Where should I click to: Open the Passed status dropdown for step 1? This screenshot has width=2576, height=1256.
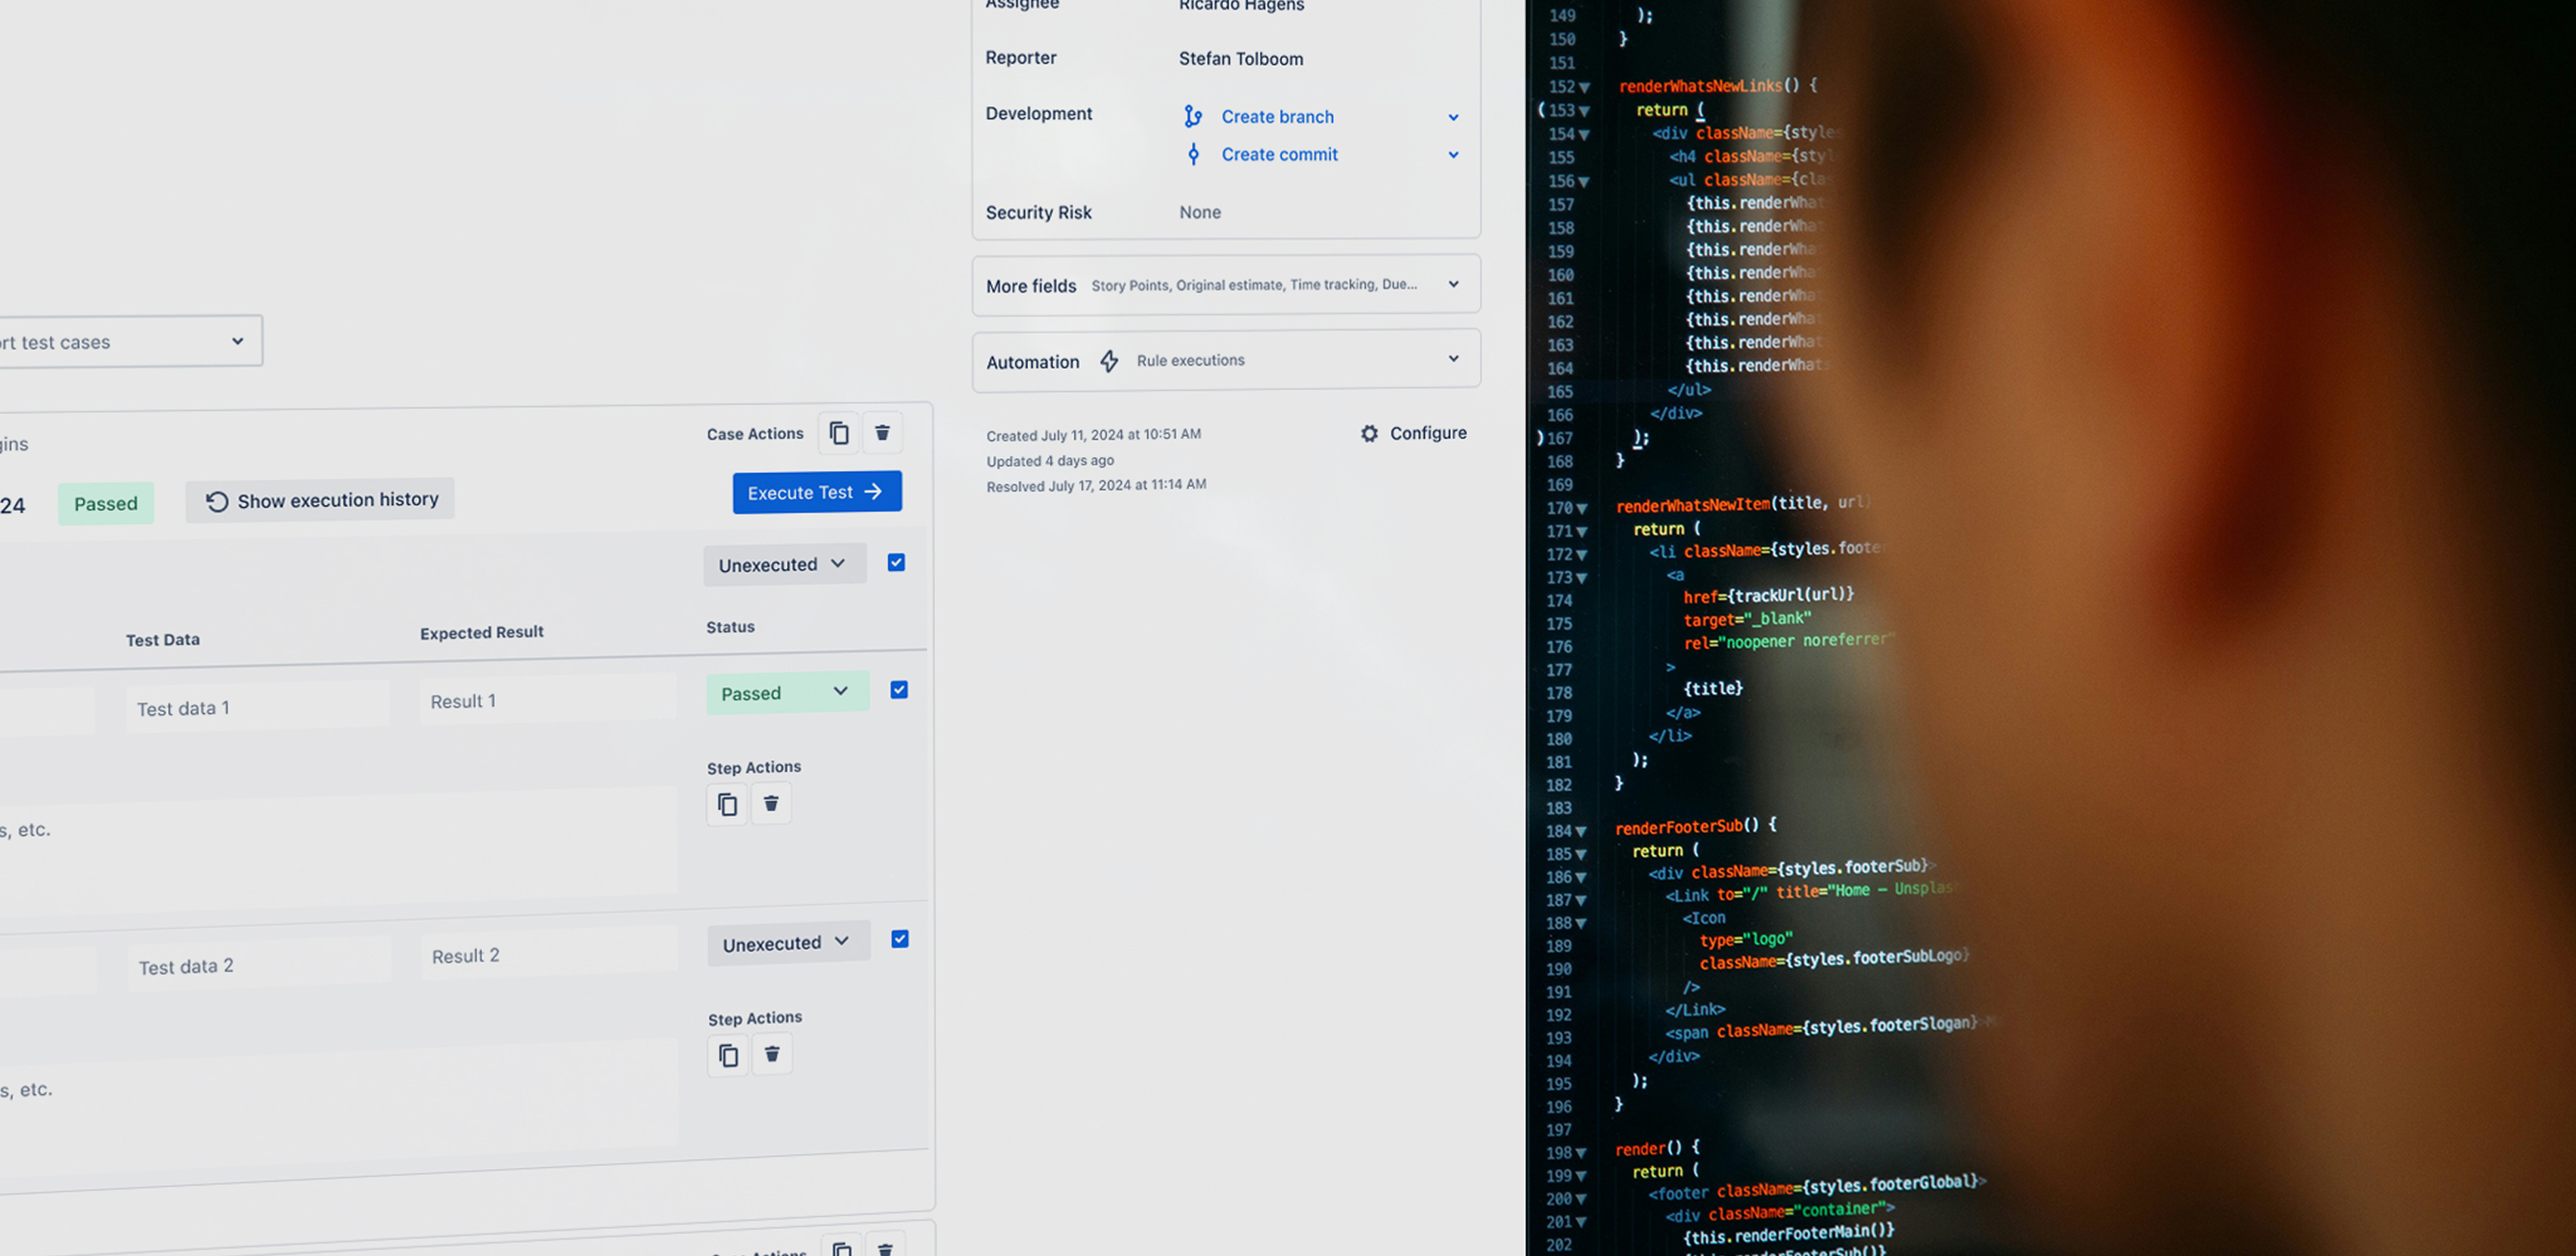pos(787,692)
